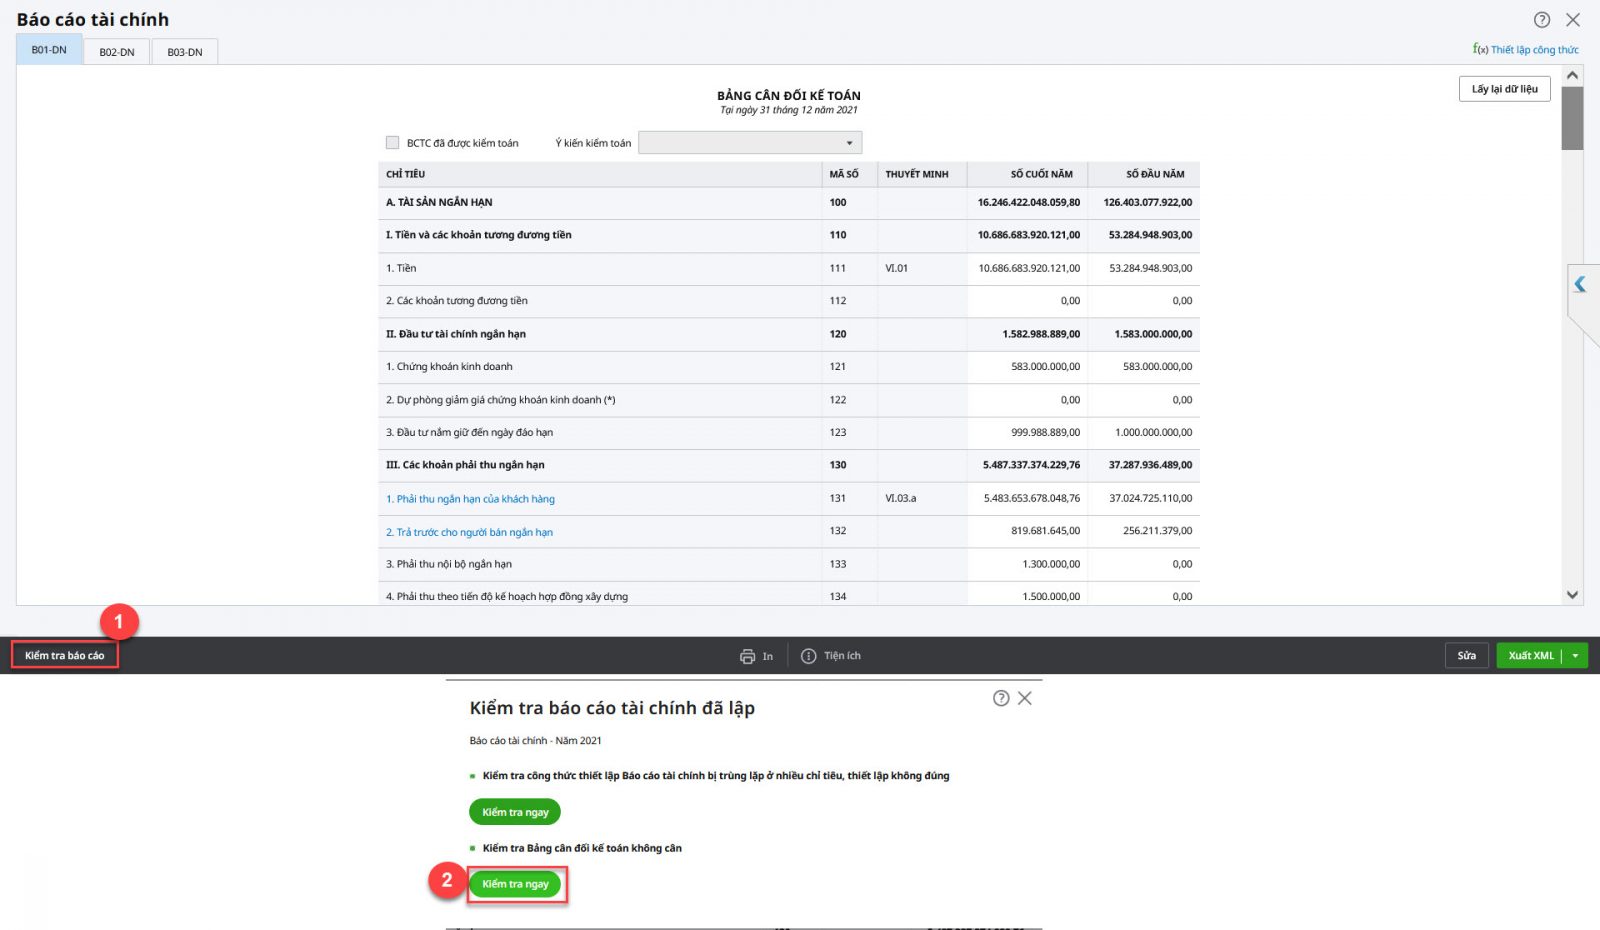Expand the Xuất XML dropdown arrow
This screenshot has width=1600, height=930.
pos(1575,656)
